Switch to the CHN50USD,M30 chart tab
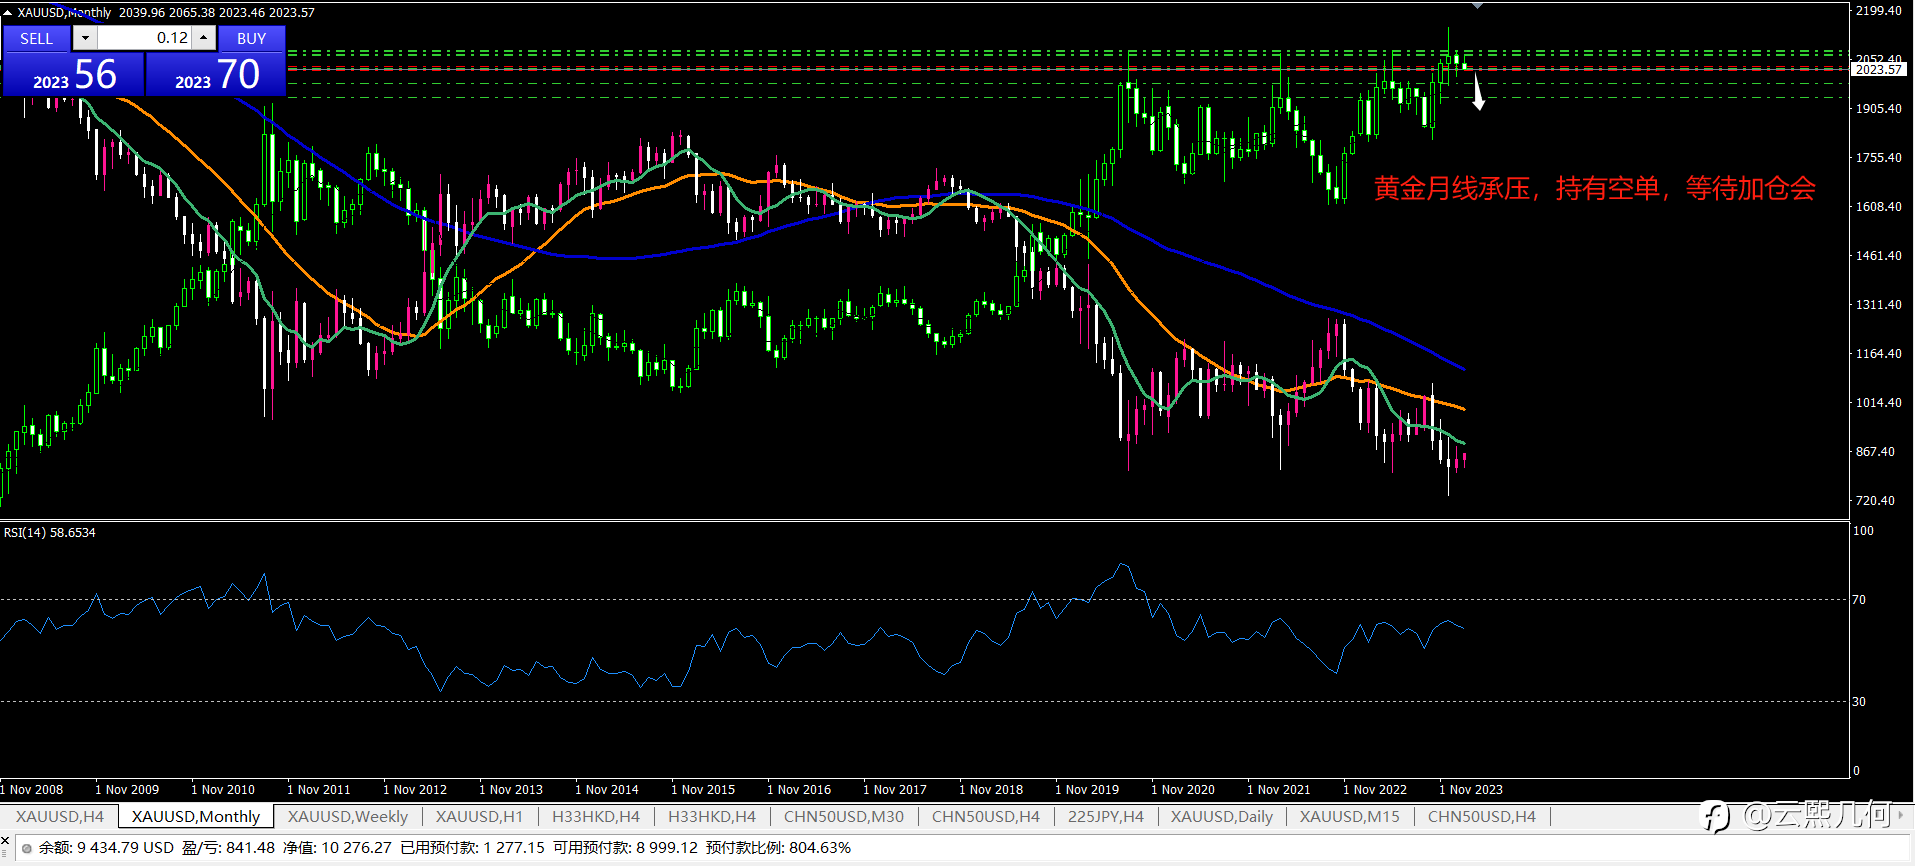 click(x=844, y=816)
